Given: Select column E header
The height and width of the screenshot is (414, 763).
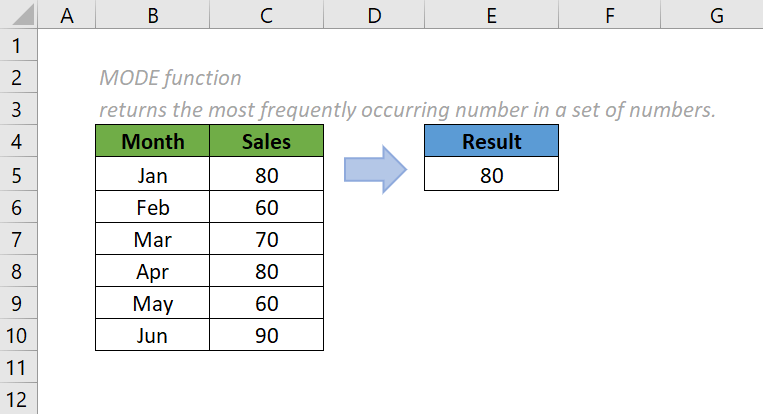Looking at the screenshot, I should 491,16.
